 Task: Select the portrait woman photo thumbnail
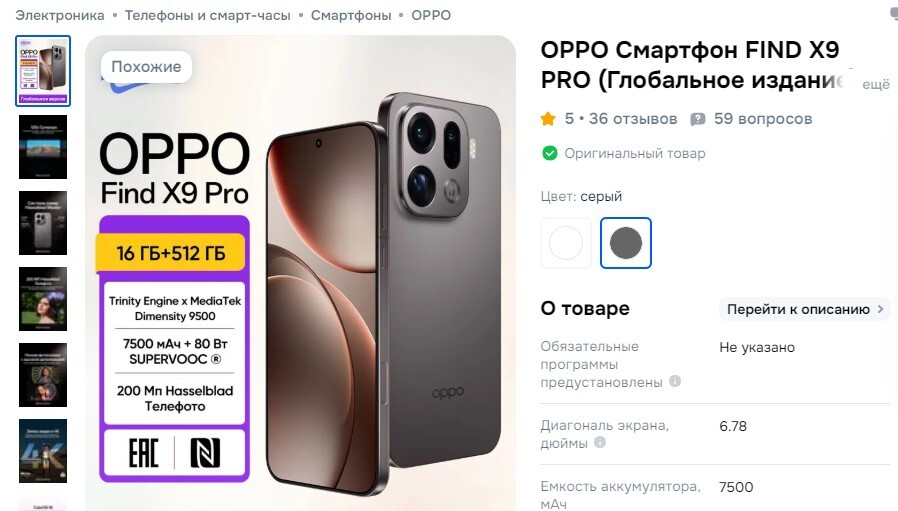coord(43,299)
